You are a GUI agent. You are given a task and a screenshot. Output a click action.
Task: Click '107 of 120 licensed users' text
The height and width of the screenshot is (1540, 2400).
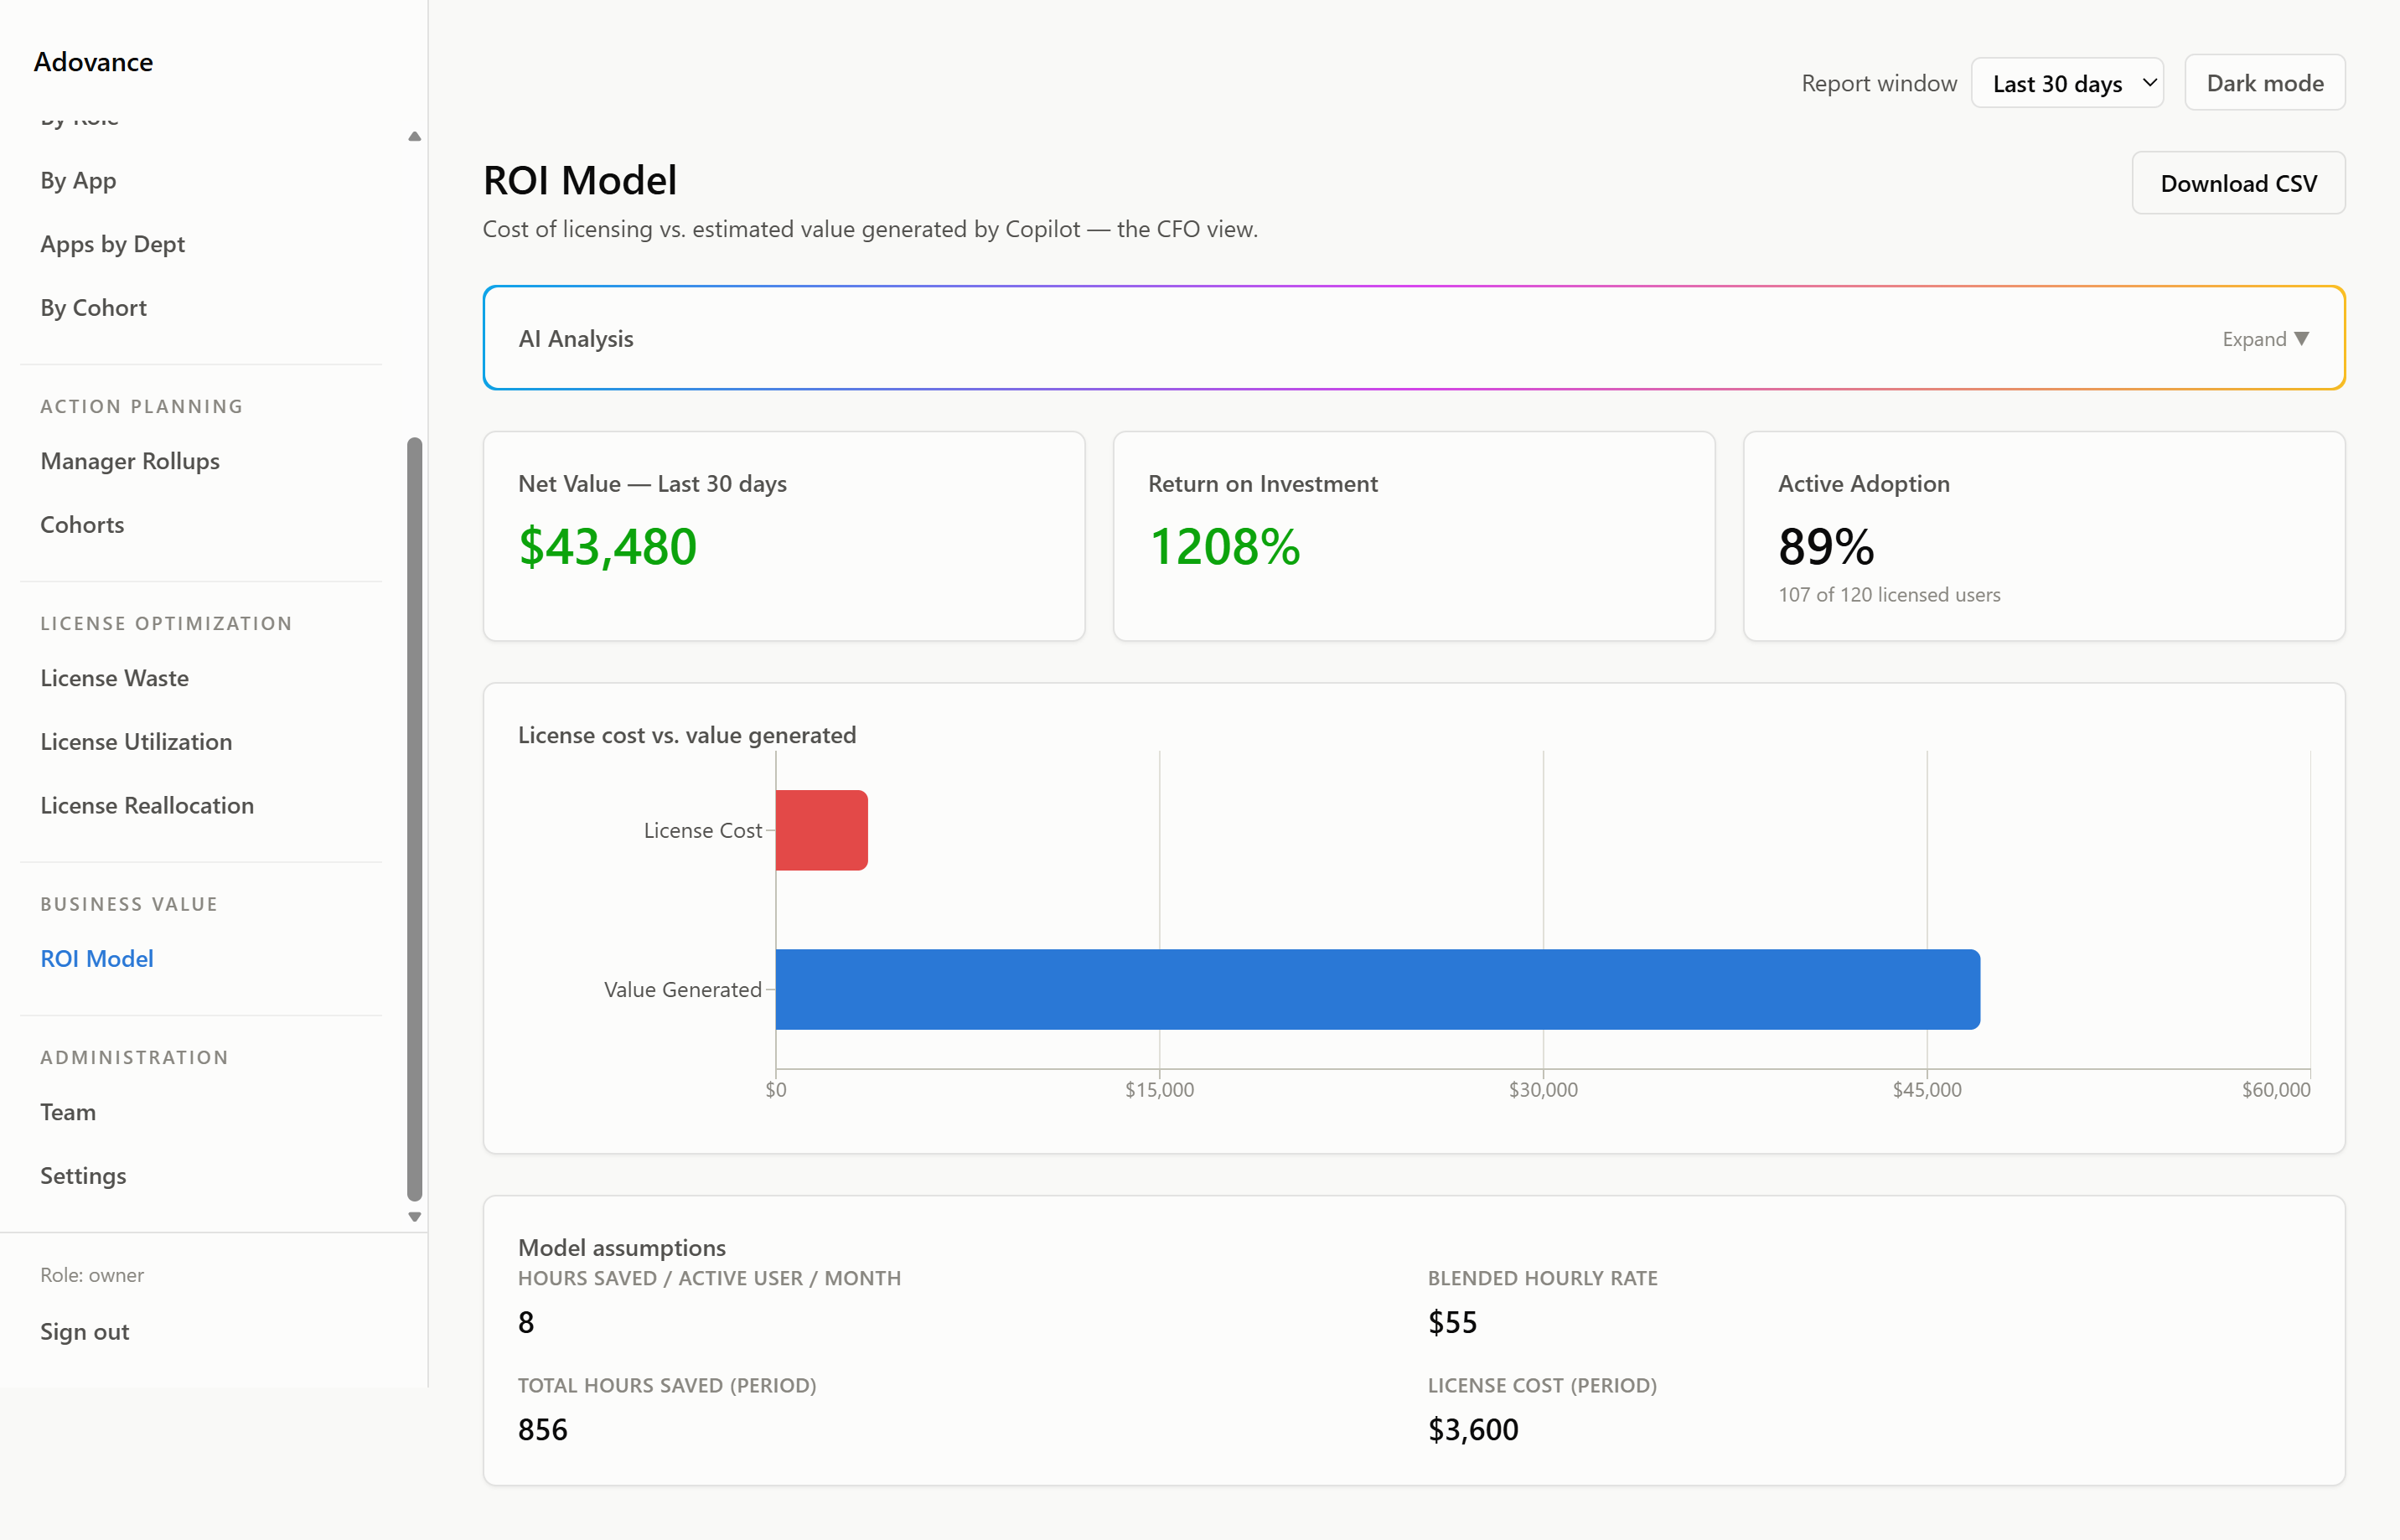point(1889,595)
